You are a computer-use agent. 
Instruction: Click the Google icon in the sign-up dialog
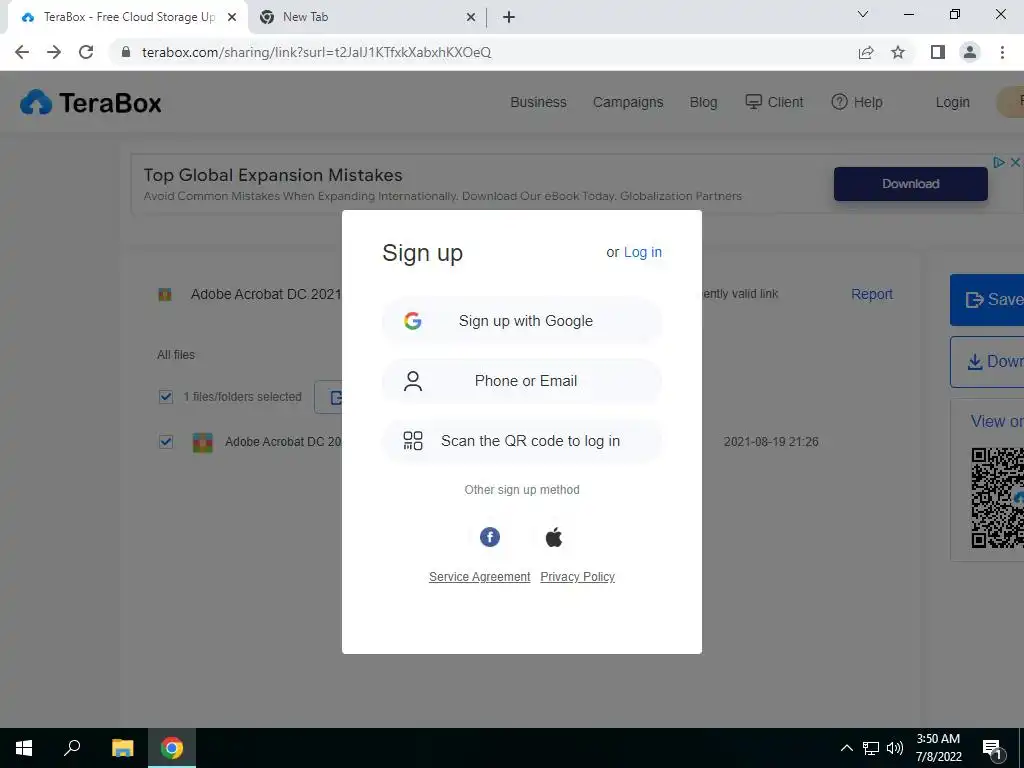click(413, 321)
